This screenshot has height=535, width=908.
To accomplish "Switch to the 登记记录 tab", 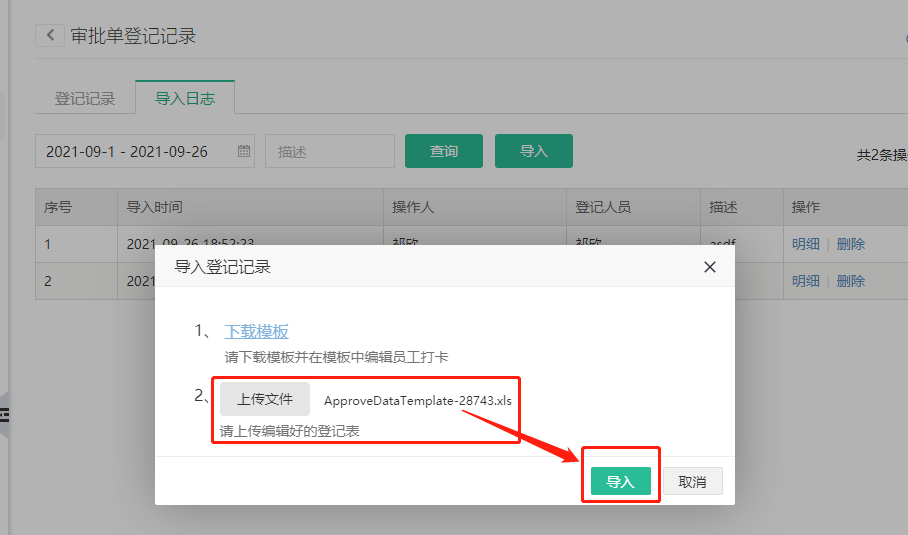I will 85,98.
